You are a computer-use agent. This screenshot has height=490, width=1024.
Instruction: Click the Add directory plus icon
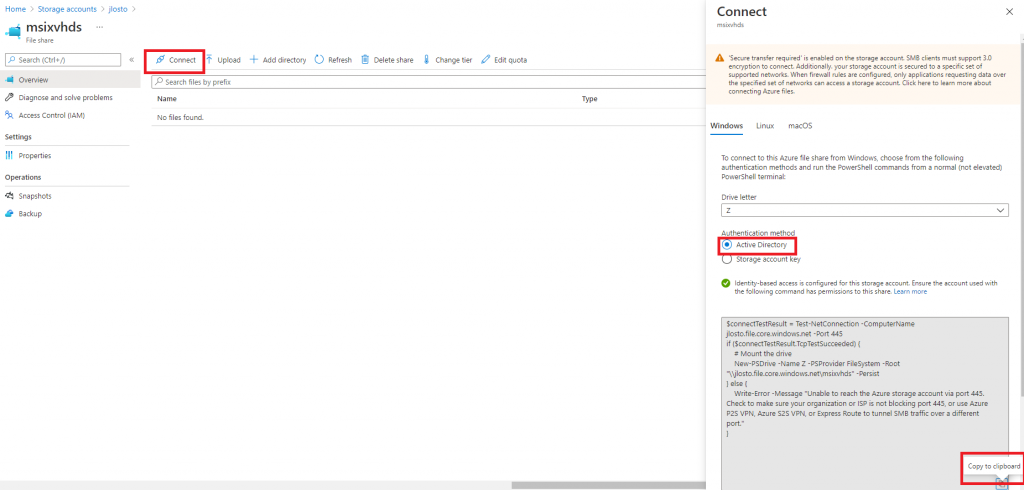point(254,59)
